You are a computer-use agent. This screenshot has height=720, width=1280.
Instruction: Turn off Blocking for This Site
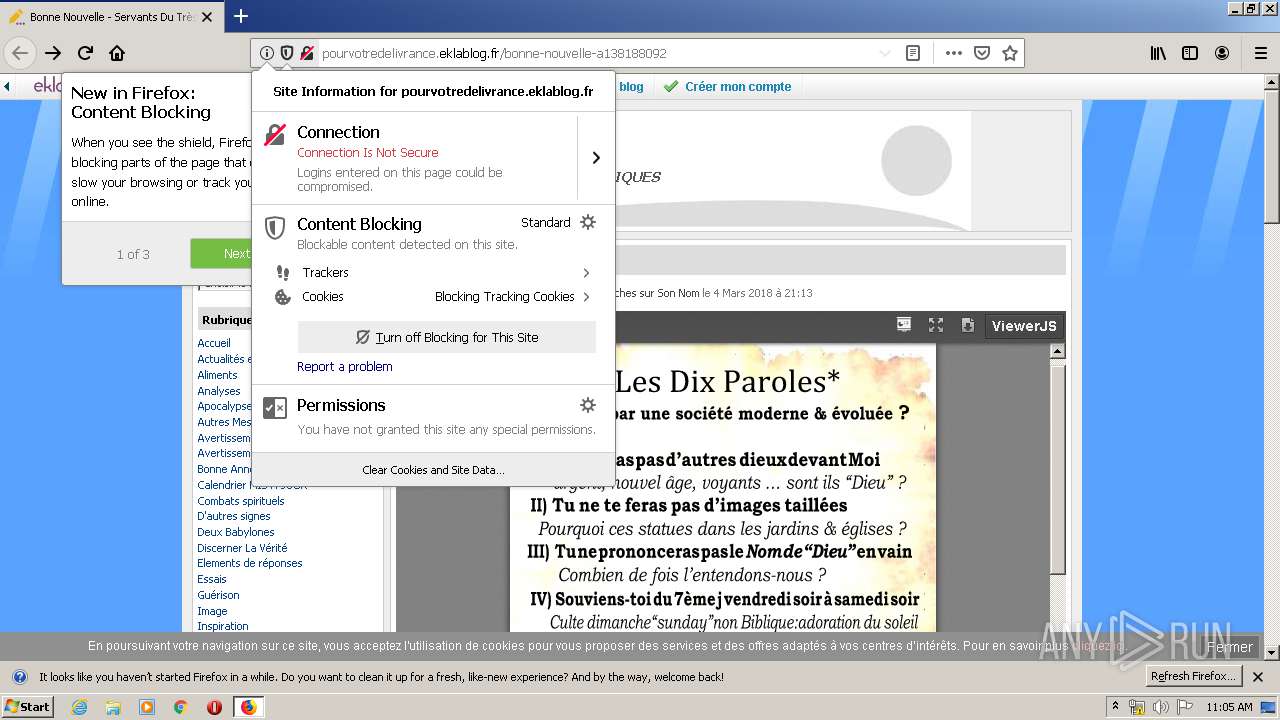447,337
